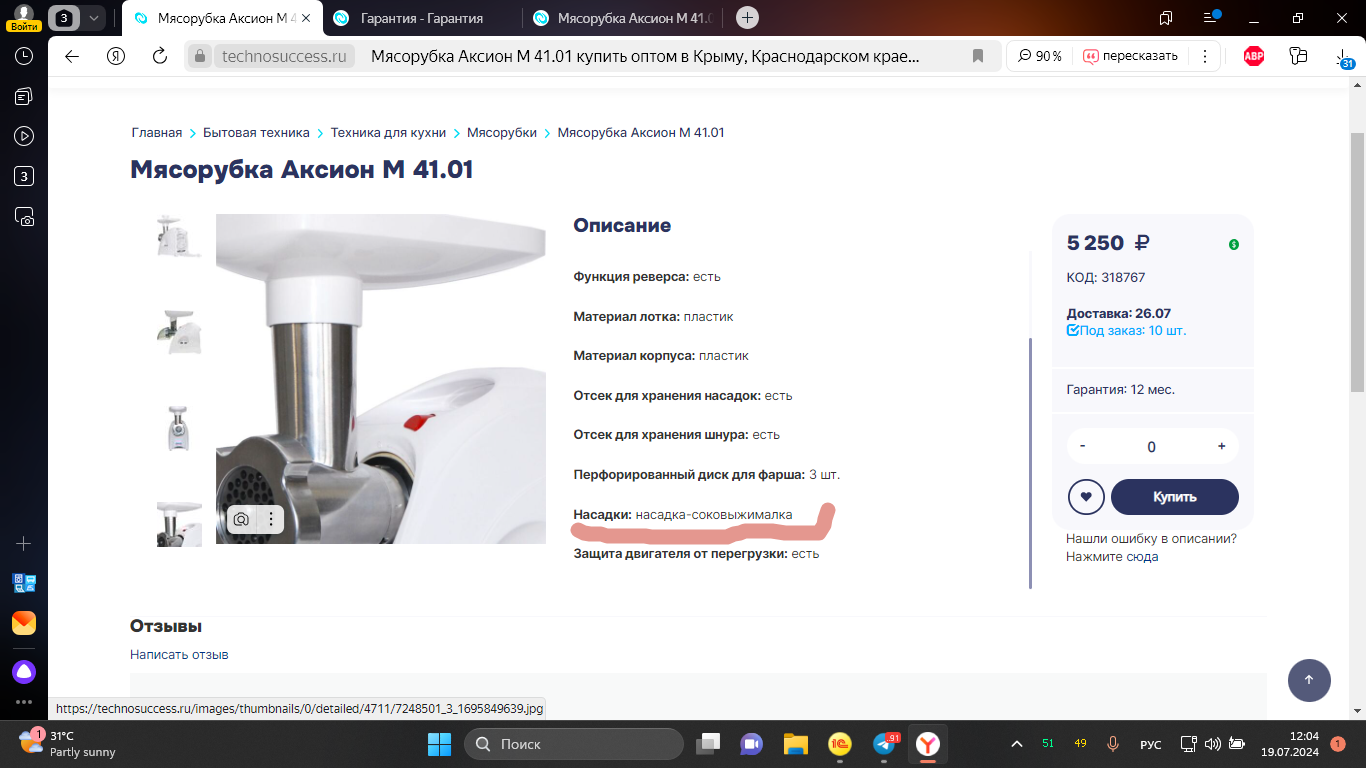The image size is (1366, 768).
Task: Open Мясорубки breadcrumb
Action: (502, 132)
